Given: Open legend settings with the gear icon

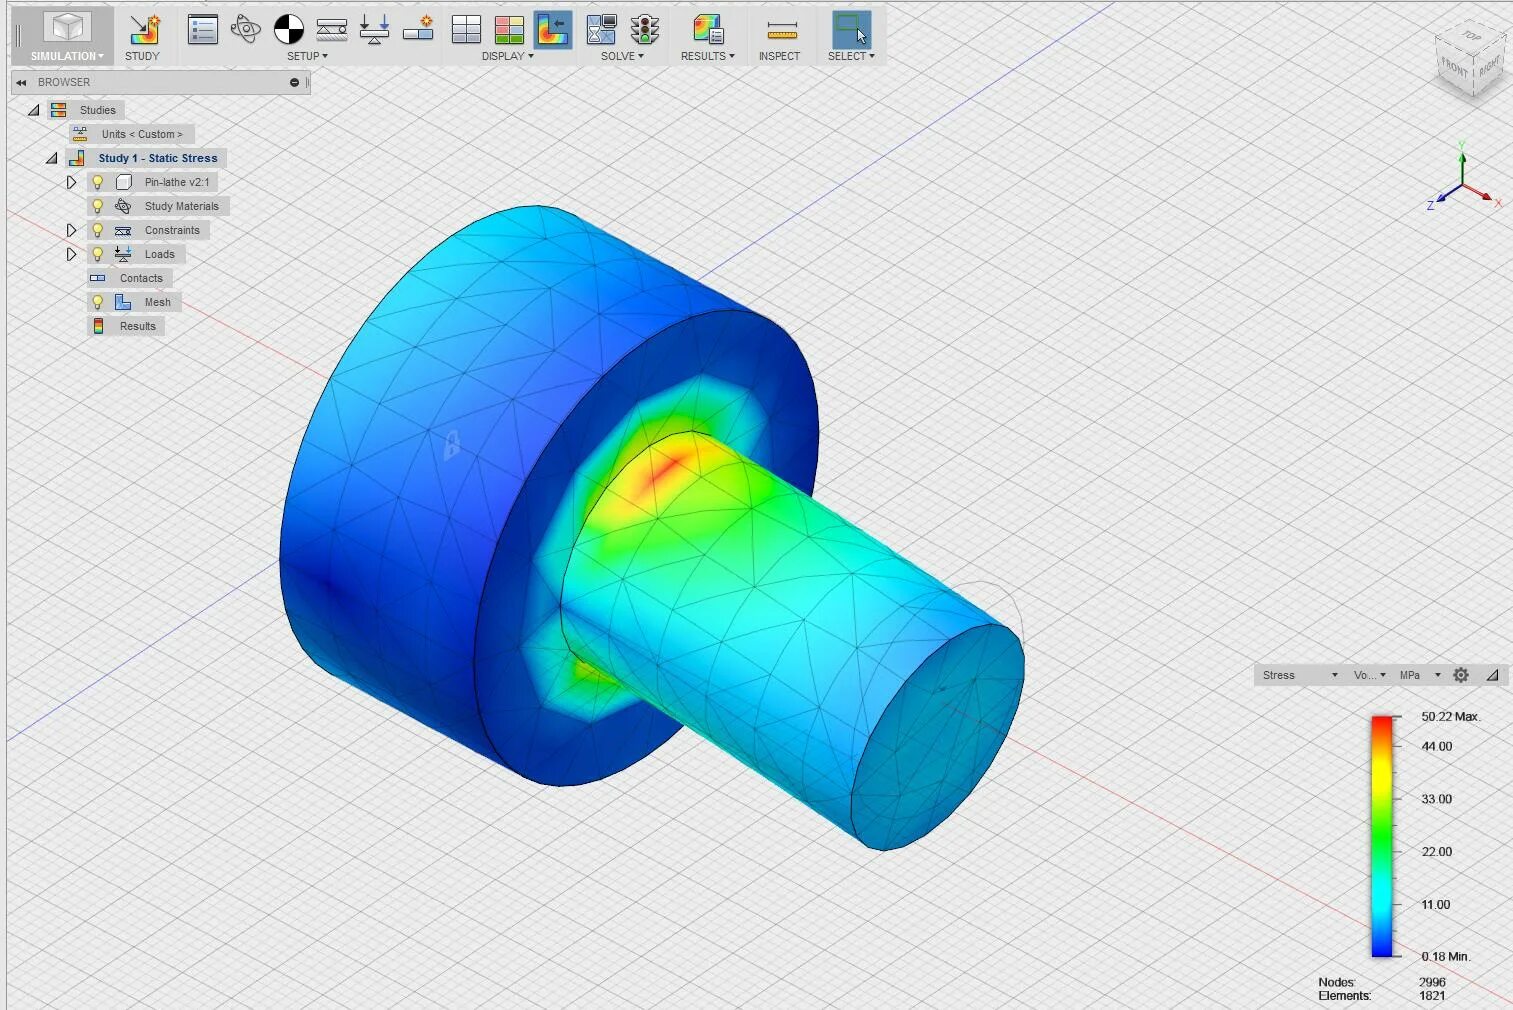Looking at the screenshot, I should (1460, 675).
